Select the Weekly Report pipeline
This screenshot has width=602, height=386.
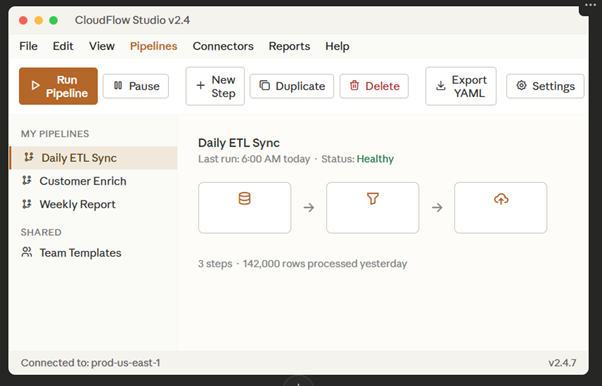93,204
